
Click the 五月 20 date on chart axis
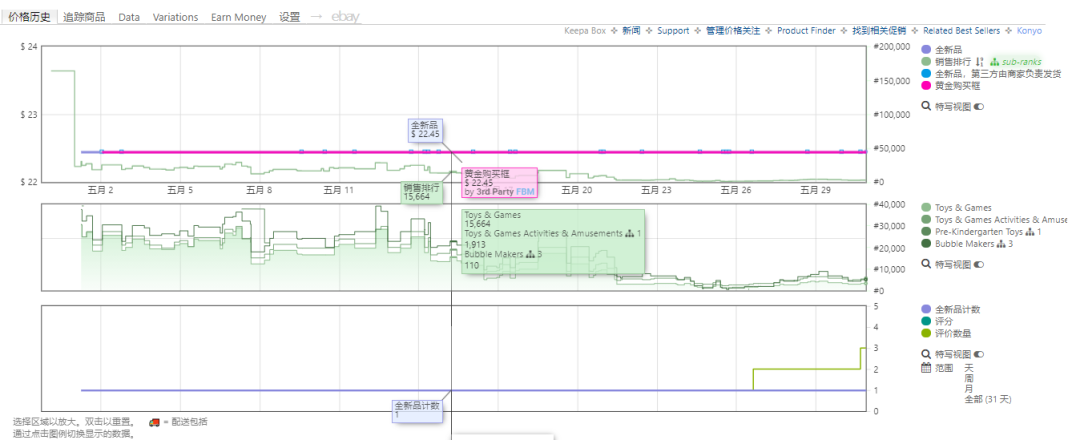pos(577,191)
